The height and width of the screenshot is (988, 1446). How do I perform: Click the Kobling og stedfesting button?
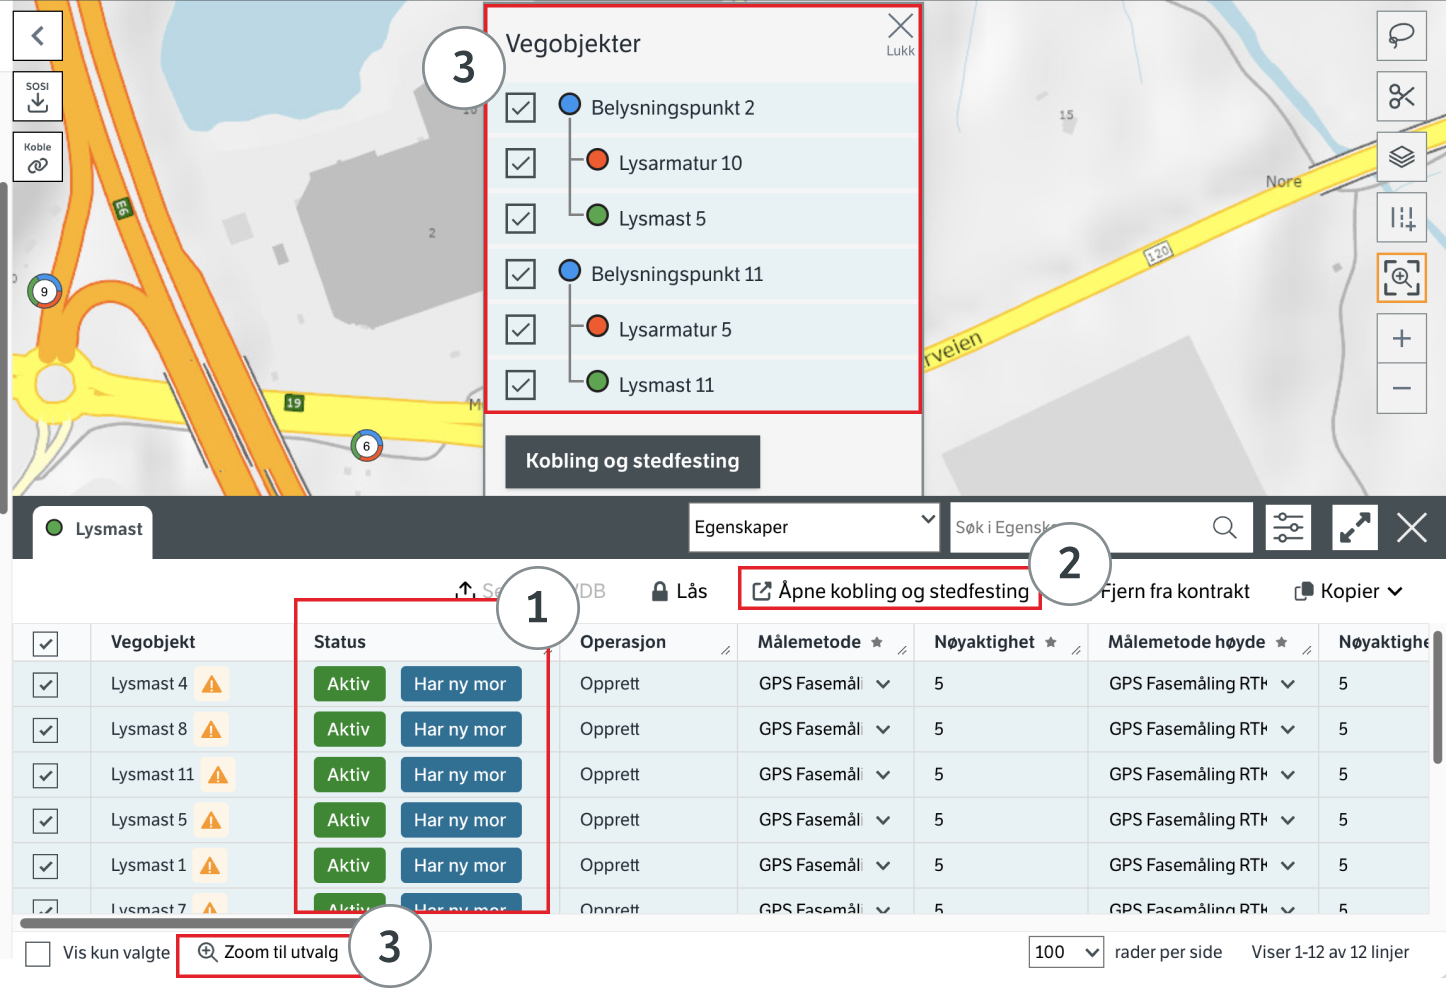click(632, 461)
